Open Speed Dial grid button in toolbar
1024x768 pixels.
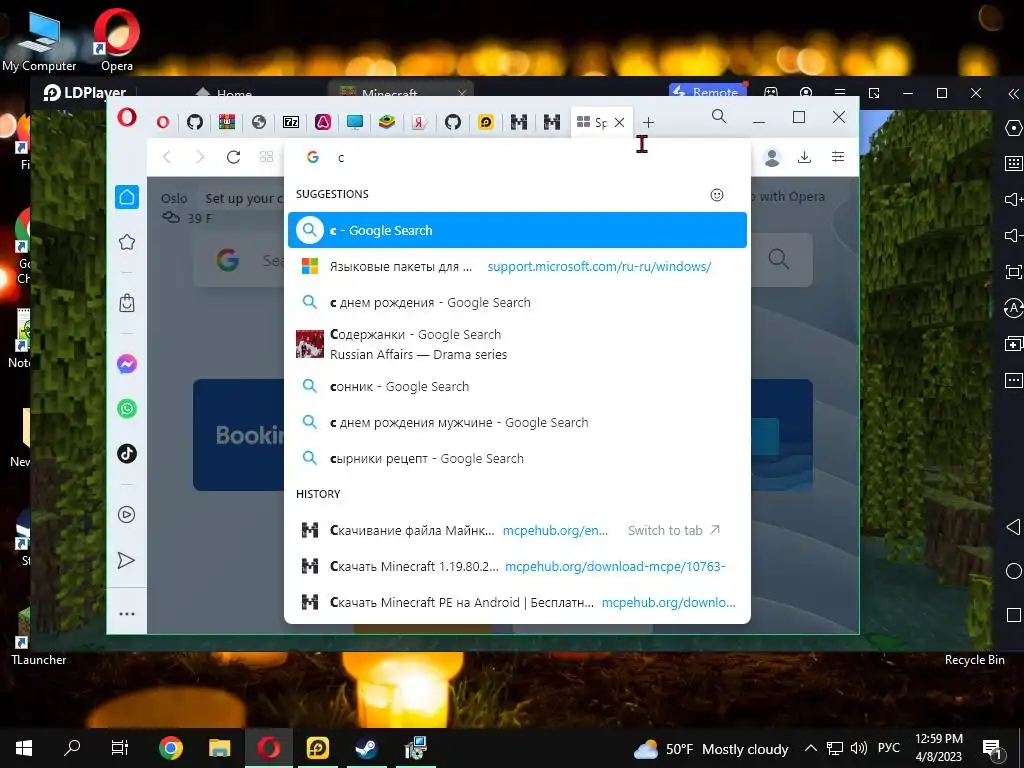266,157
